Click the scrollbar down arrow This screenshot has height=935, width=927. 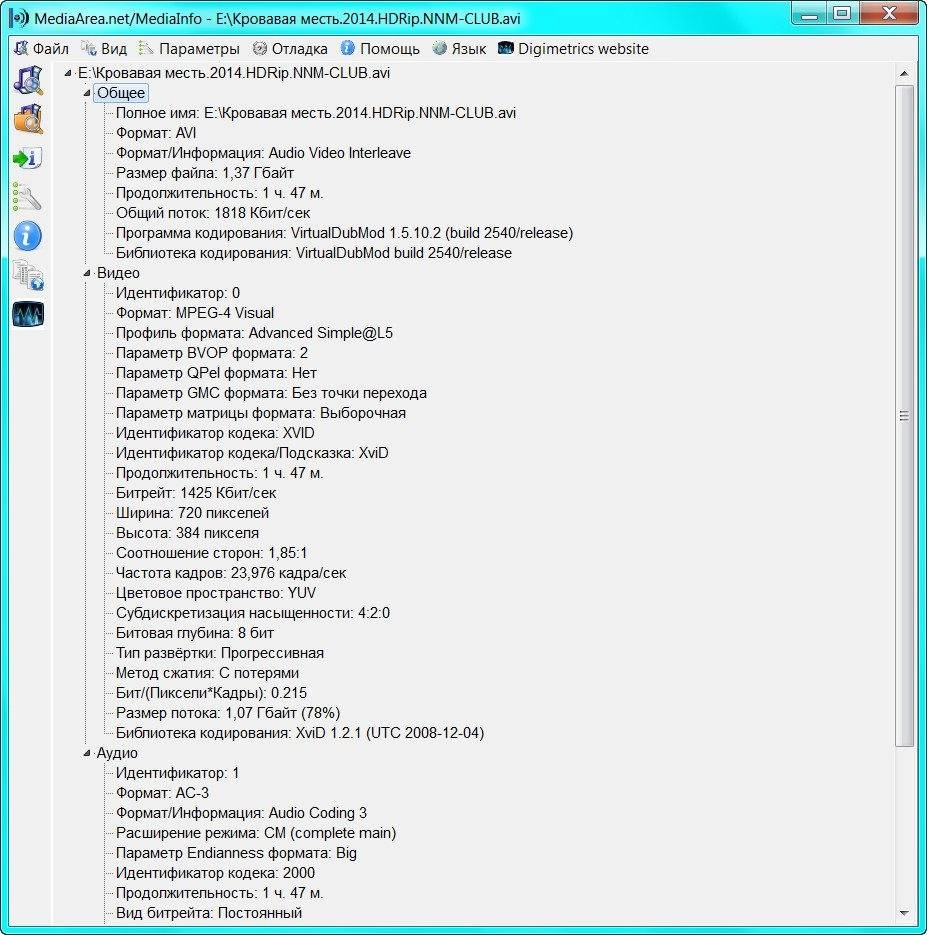(x=904, y=913)
